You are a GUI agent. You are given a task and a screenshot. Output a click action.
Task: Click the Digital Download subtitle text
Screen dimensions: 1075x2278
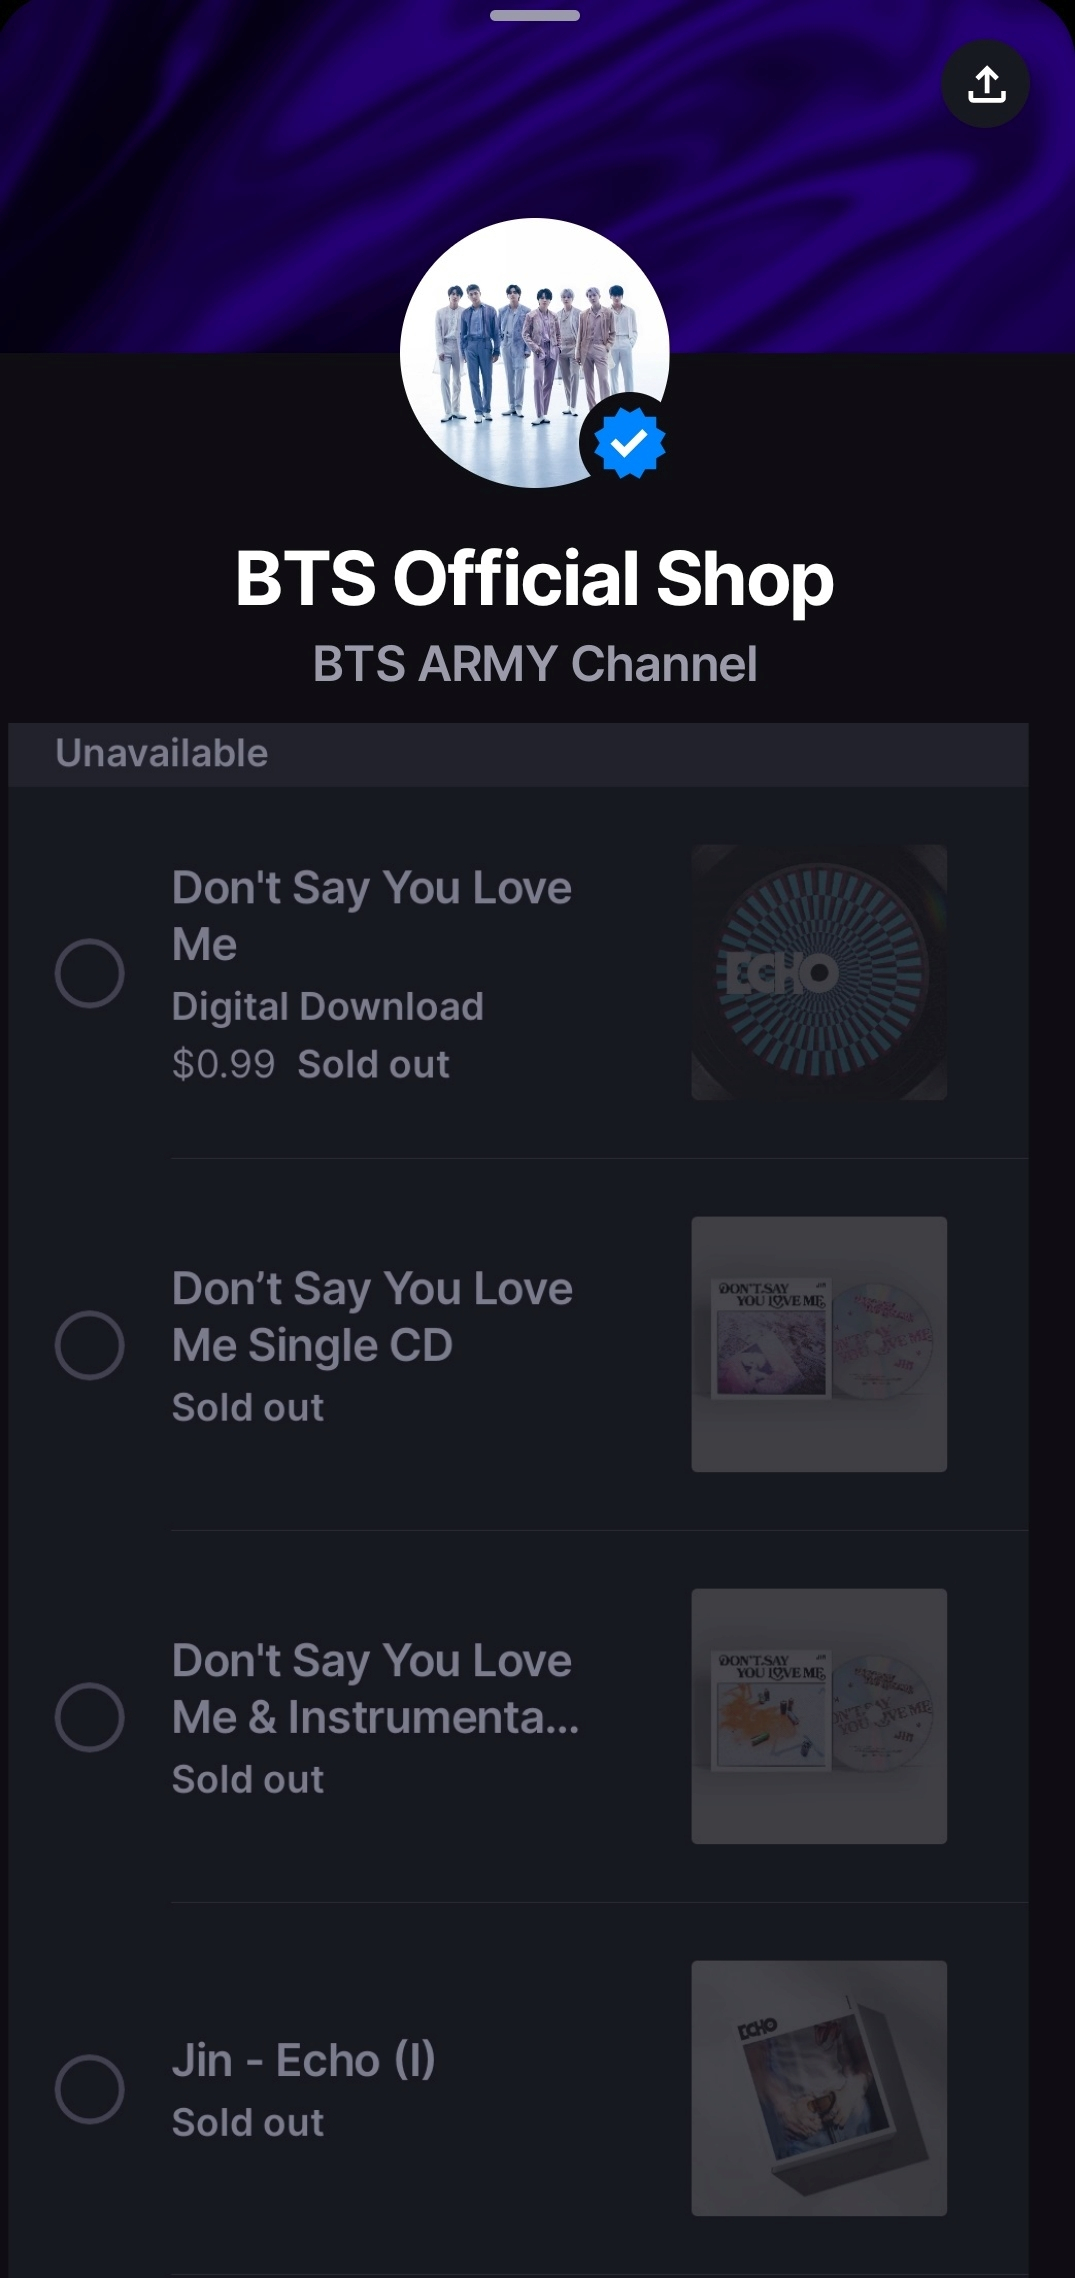pyautogui.click(x=328, y=1007)
